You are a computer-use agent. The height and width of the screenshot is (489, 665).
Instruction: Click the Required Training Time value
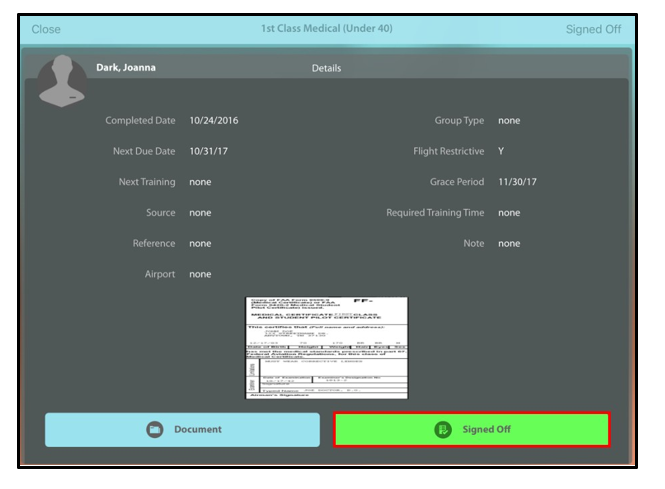509,213
